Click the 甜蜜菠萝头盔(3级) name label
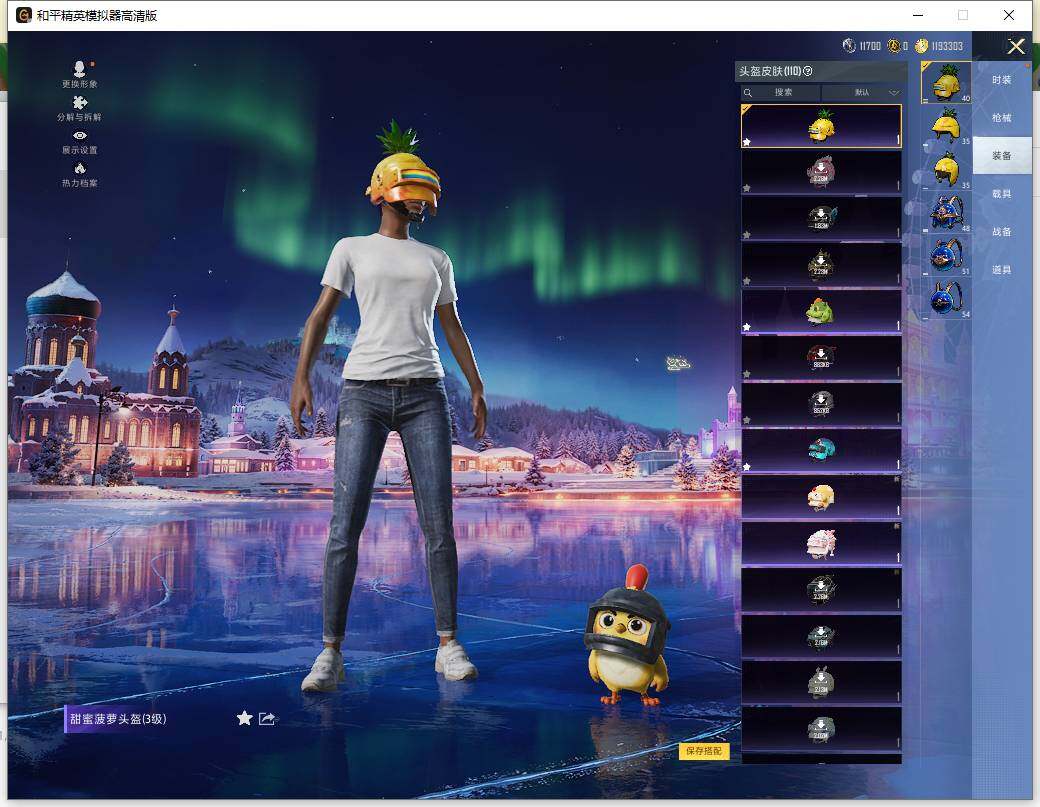 [117, 718]
